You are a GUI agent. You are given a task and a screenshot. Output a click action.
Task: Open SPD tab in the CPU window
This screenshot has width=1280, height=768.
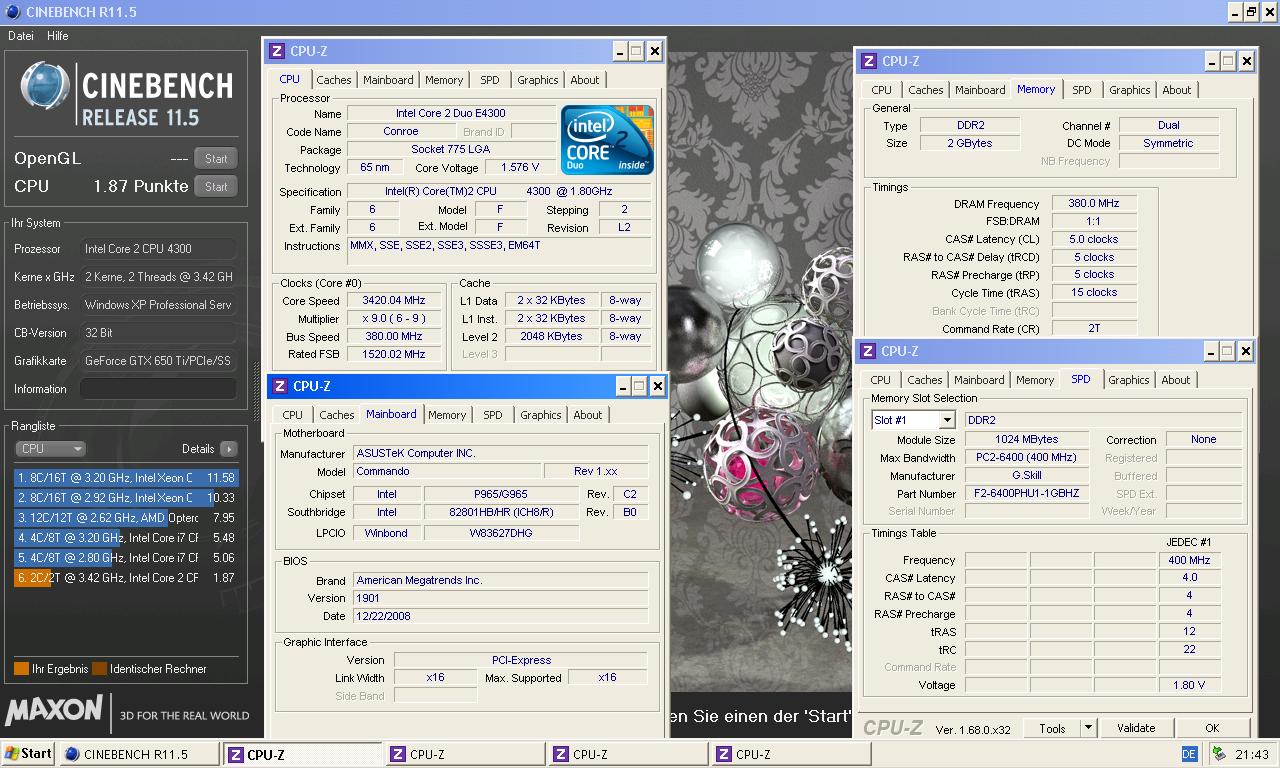[490, 80]
